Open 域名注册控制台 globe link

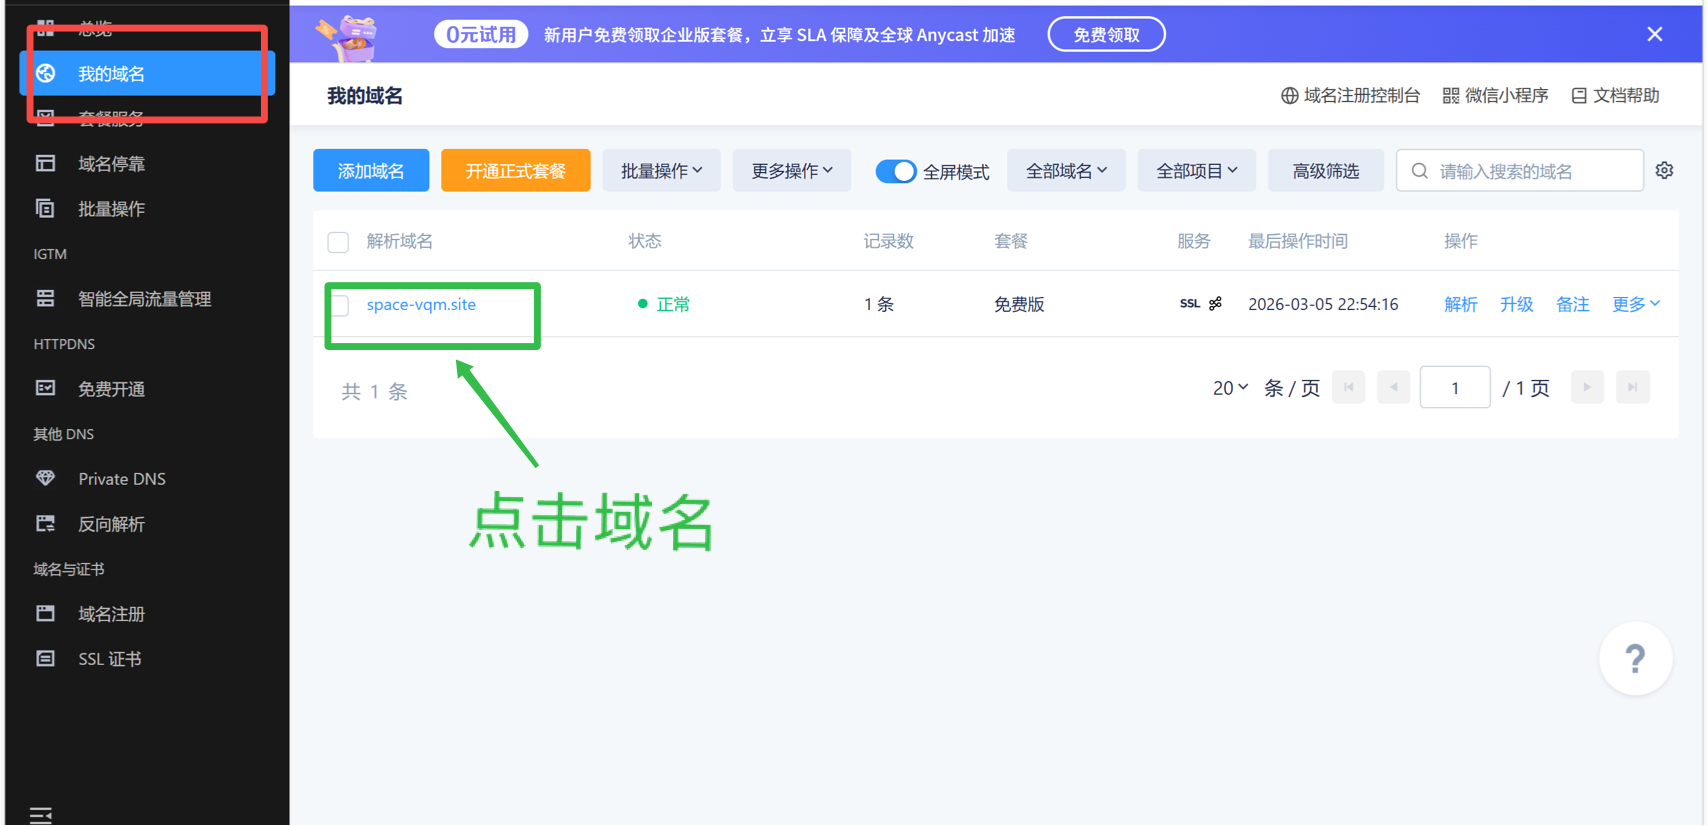[x=1350, y=96]
